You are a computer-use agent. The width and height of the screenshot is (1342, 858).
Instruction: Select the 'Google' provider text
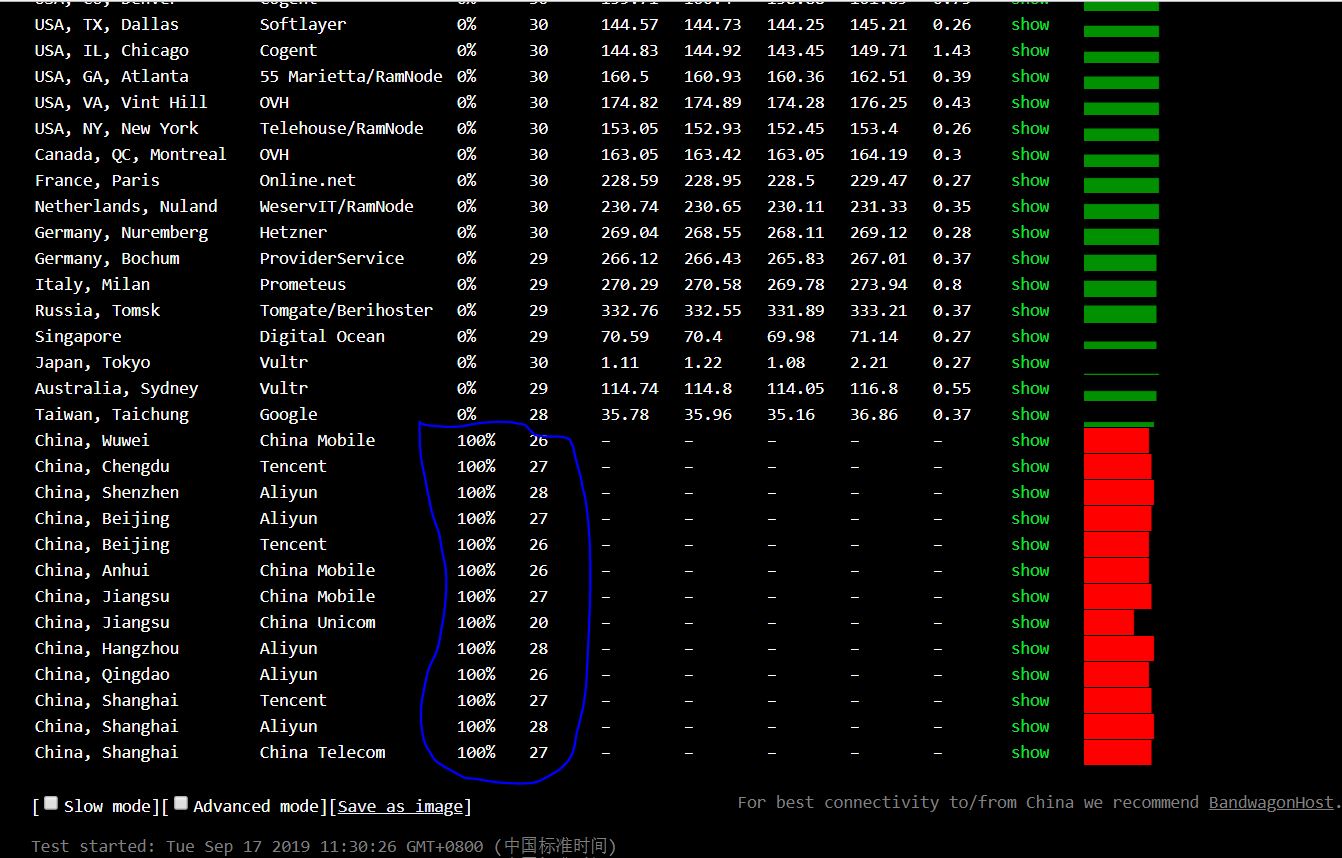point(288,414)
